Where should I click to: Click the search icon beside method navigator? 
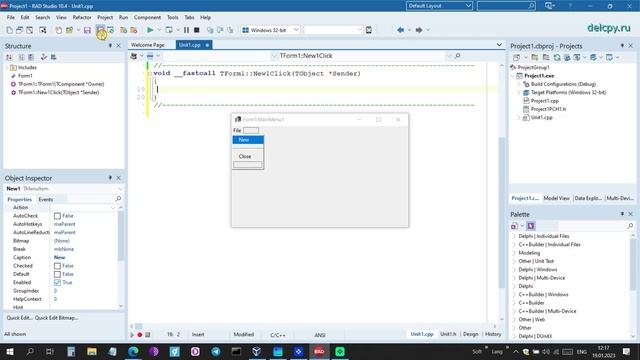(x=458, y=56)
